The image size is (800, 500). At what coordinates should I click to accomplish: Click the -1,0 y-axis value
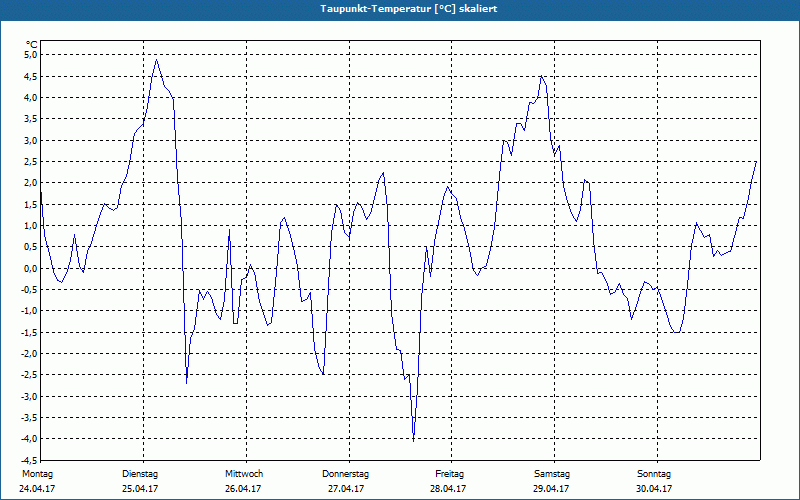pos(29,311)
